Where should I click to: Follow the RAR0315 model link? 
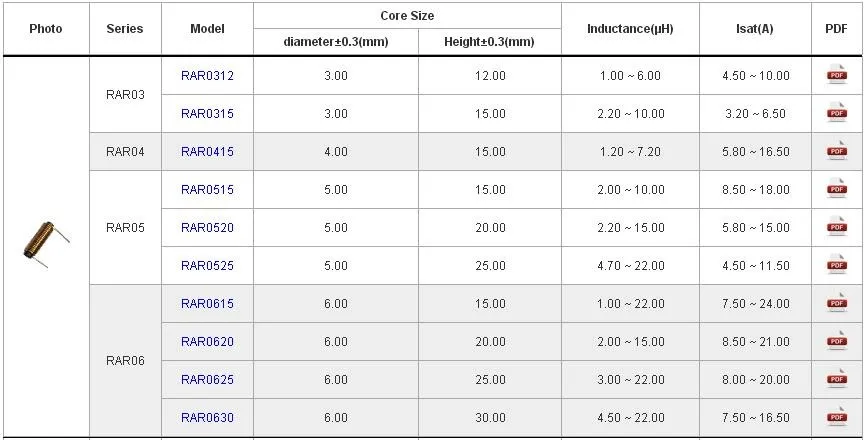coord(207,114)
